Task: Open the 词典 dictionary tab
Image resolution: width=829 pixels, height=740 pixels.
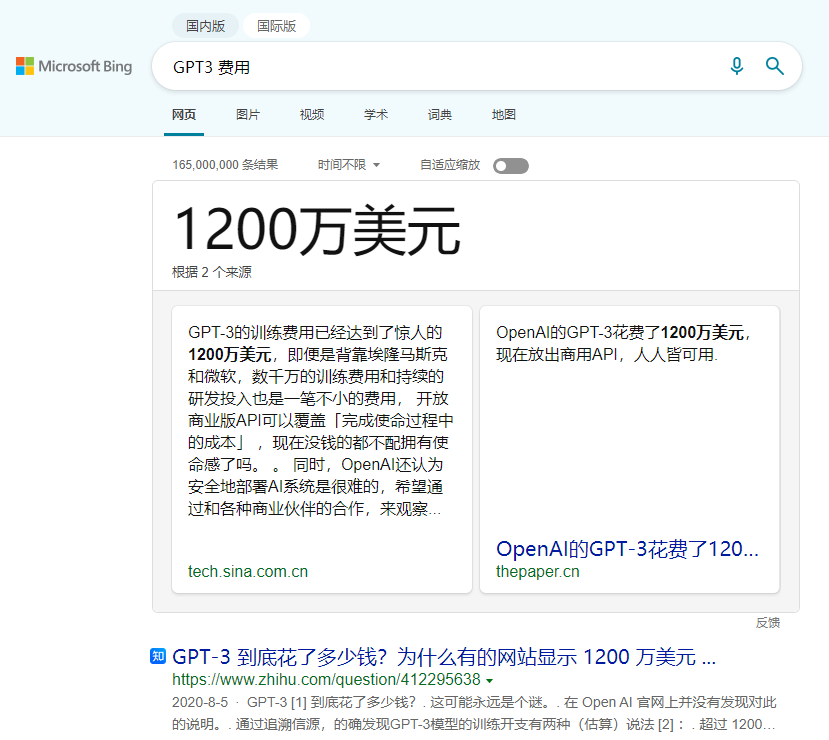Action: pos(440,115)
